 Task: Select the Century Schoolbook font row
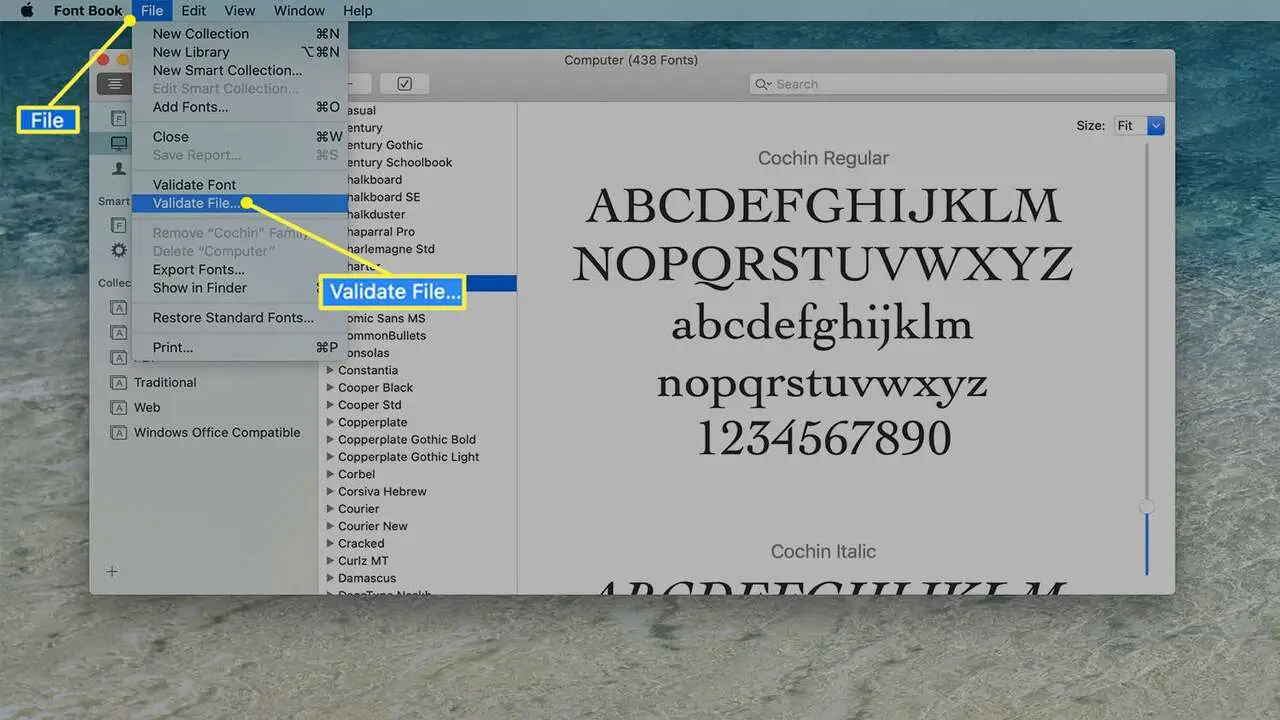tap(418, 162)
